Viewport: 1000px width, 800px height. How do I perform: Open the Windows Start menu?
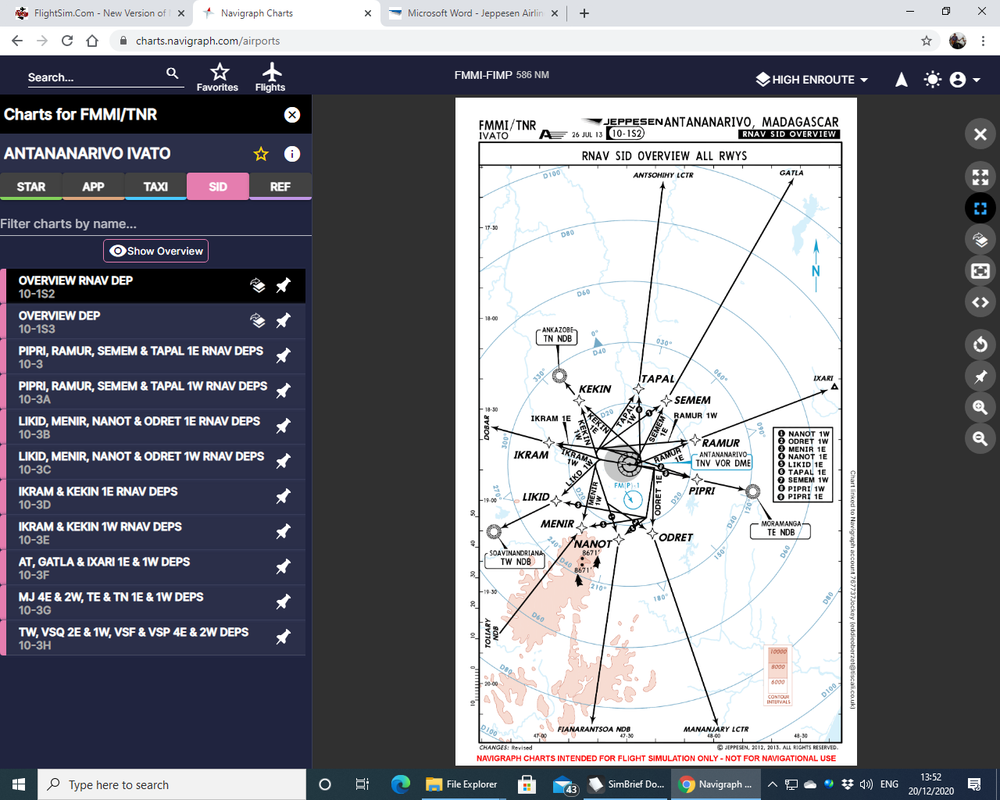18,784
